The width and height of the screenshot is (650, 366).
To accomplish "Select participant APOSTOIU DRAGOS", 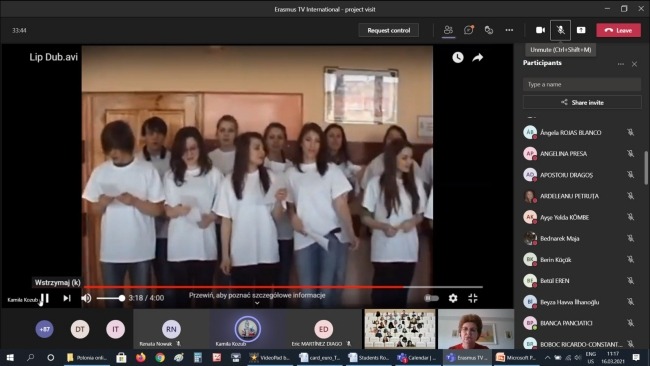I will (580, 175).
